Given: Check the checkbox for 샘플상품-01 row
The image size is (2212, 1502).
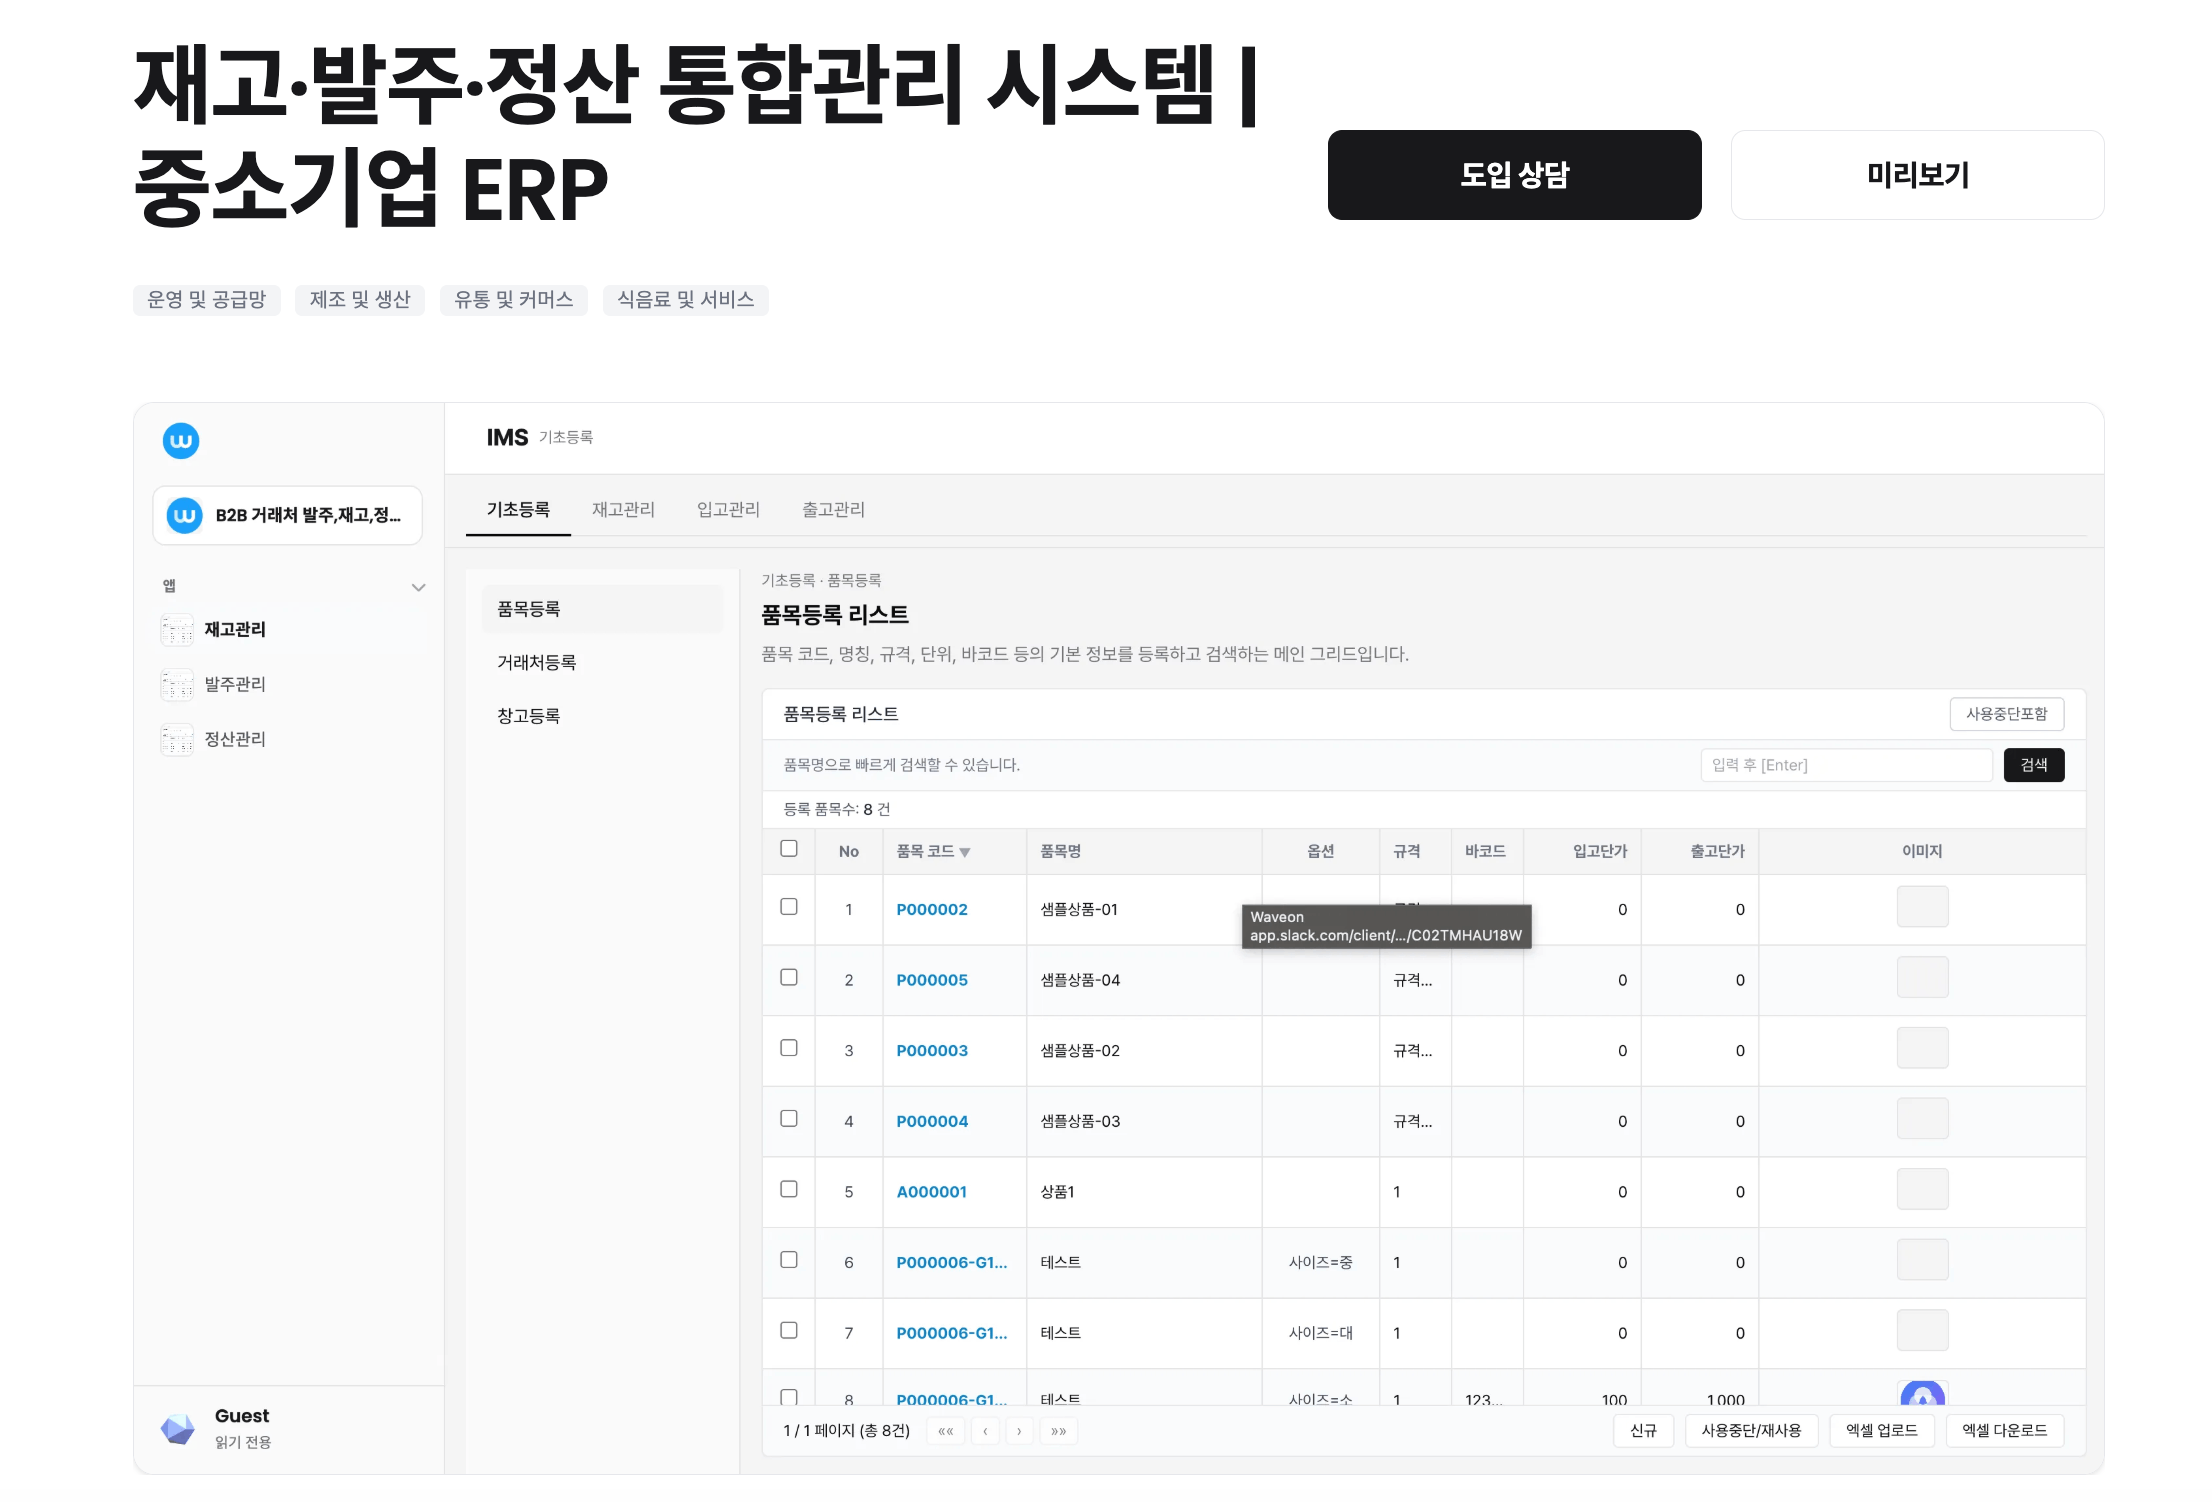Looking at the screenshot, I should 789,907.
